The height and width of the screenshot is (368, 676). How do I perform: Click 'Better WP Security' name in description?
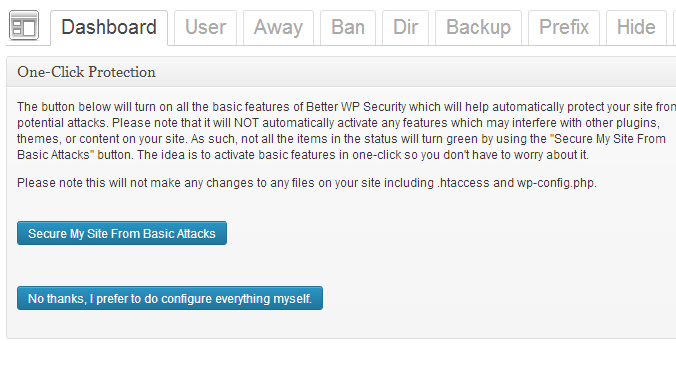[x=356, y=107]
